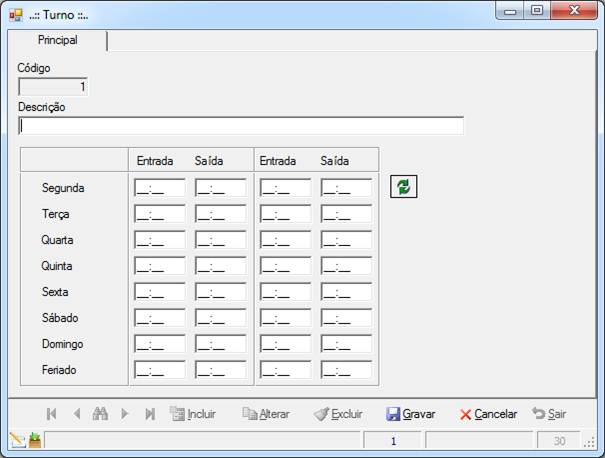The height and width of the screenshot is (458, 605).
Task: Click Quarta second Entrada time field
Action: [286, 240]
